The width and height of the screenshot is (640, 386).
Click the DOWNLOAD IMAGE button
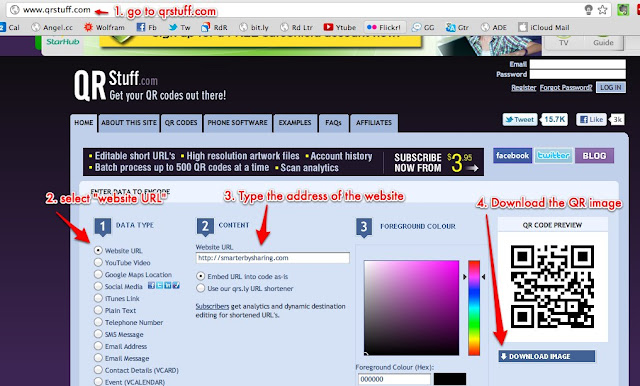[x=547, y=356]
